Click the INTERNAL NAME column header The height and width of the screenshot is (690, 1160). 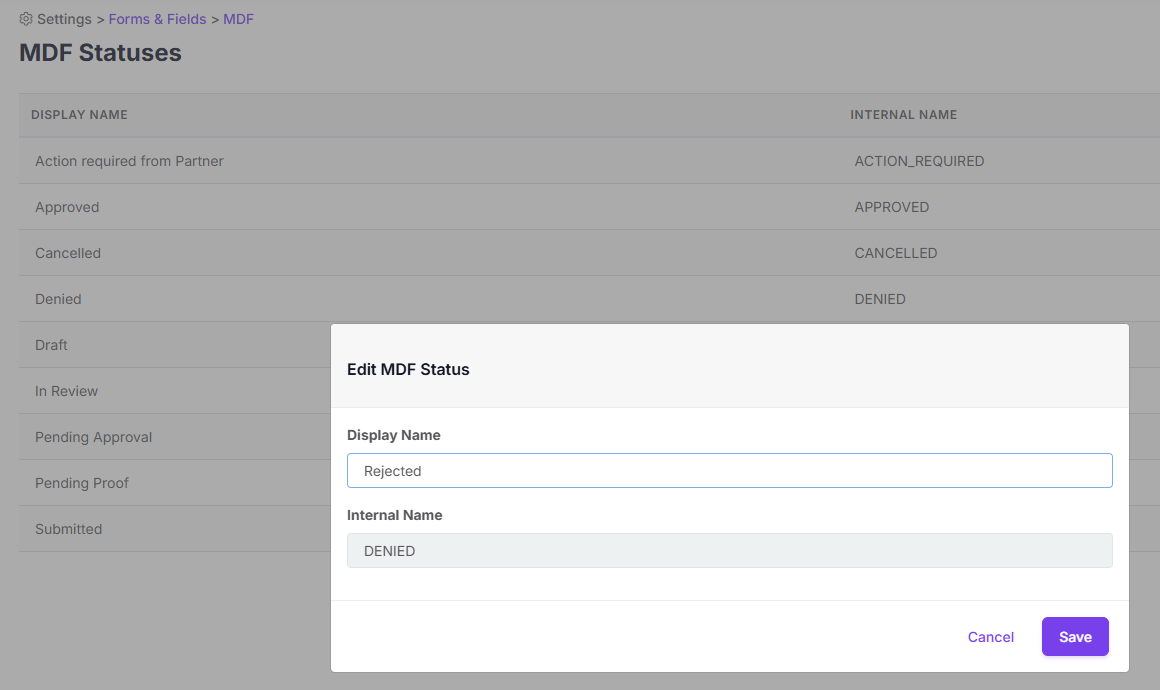(903, 115)
